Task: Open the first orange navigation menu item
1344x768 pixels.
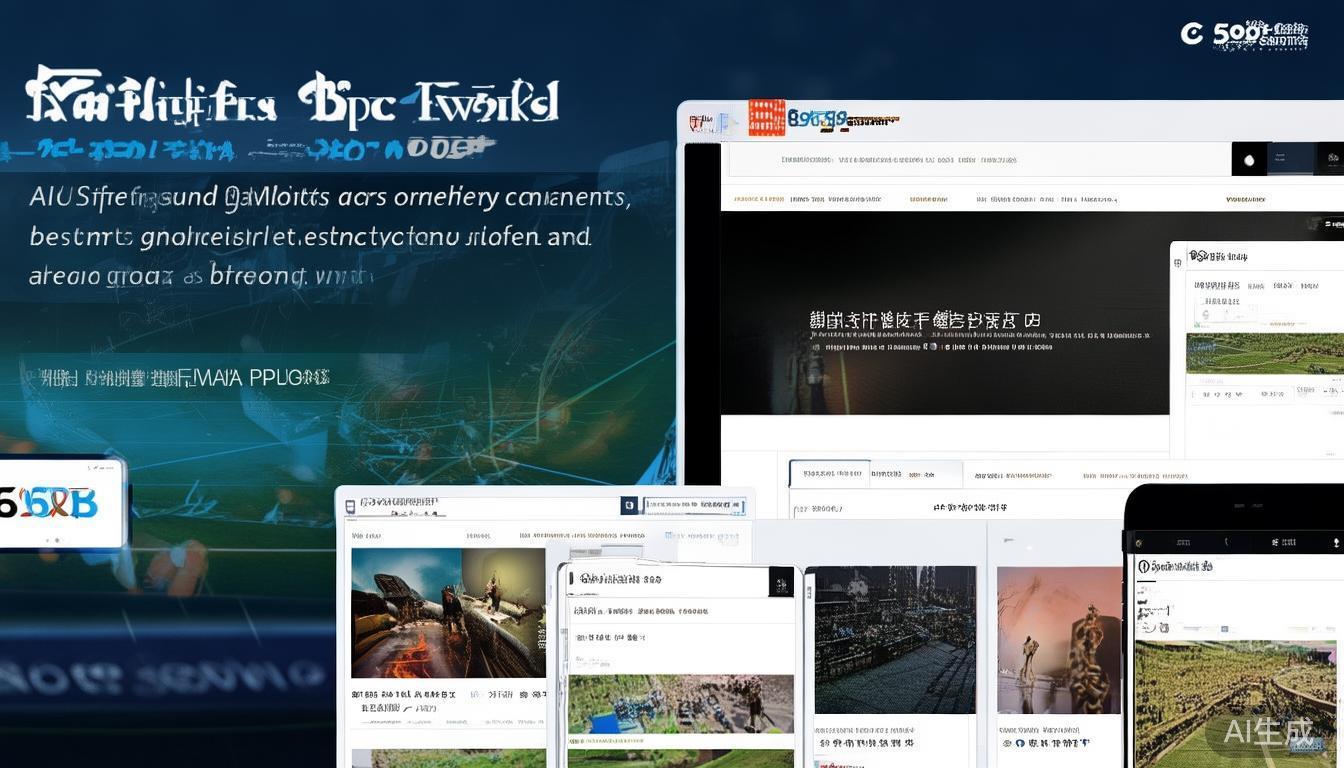Action: click(758, 199)
